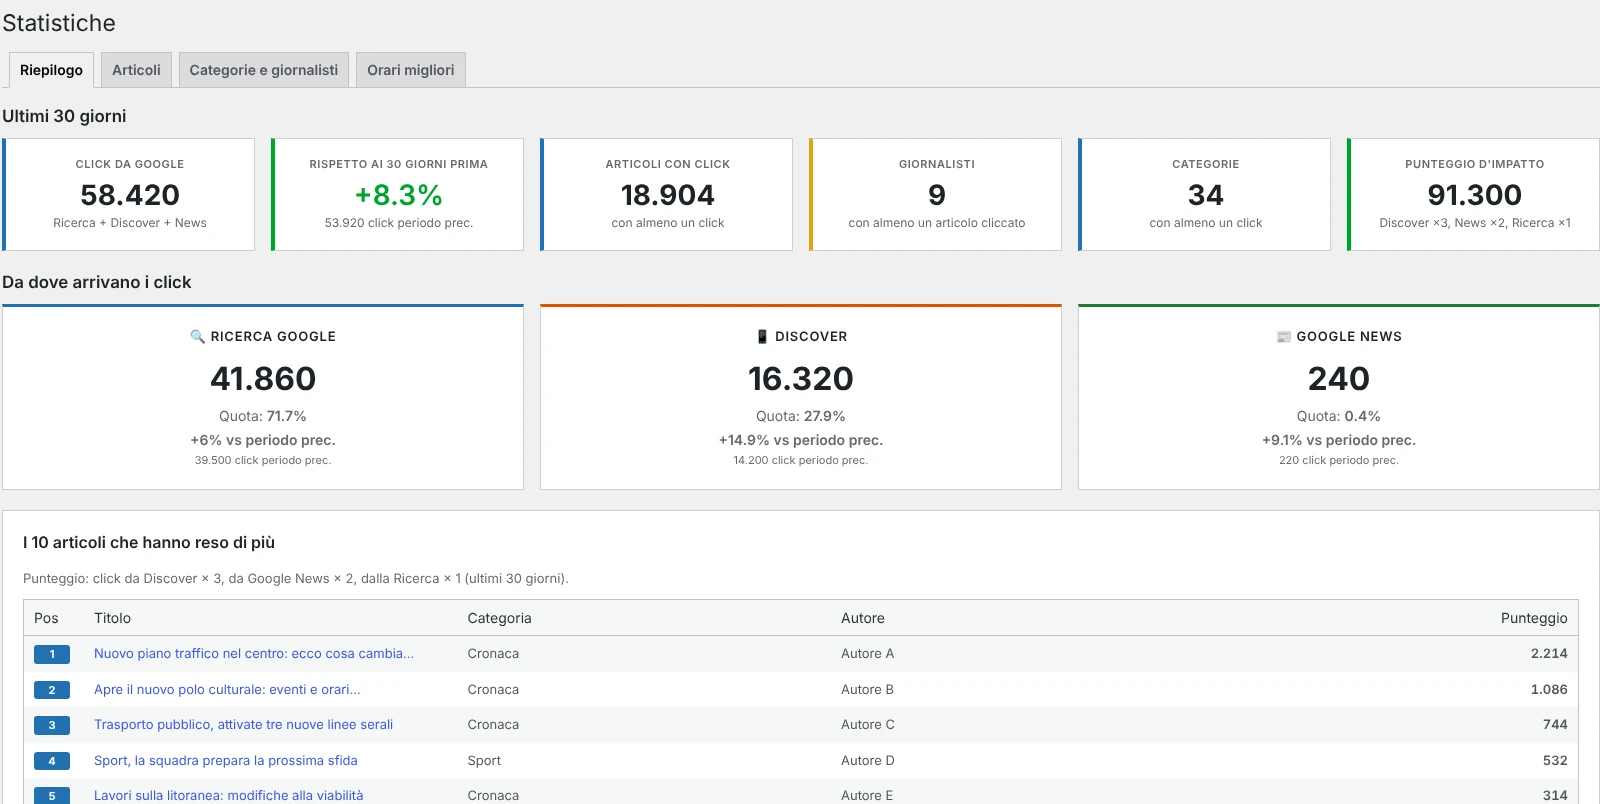Click the Categorie count 34
Viewport: 1600px width, 804px height.
[x=1206, y=195]
